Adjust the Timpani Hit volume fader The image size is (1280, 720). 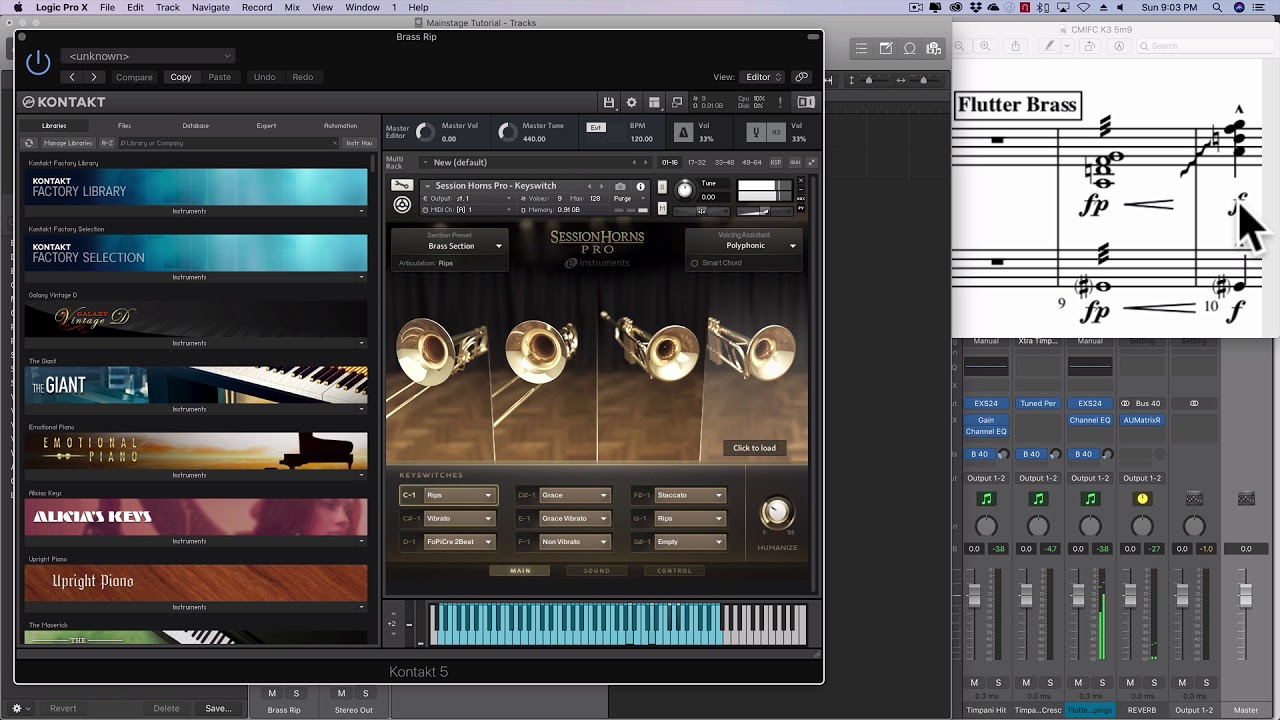974,596
